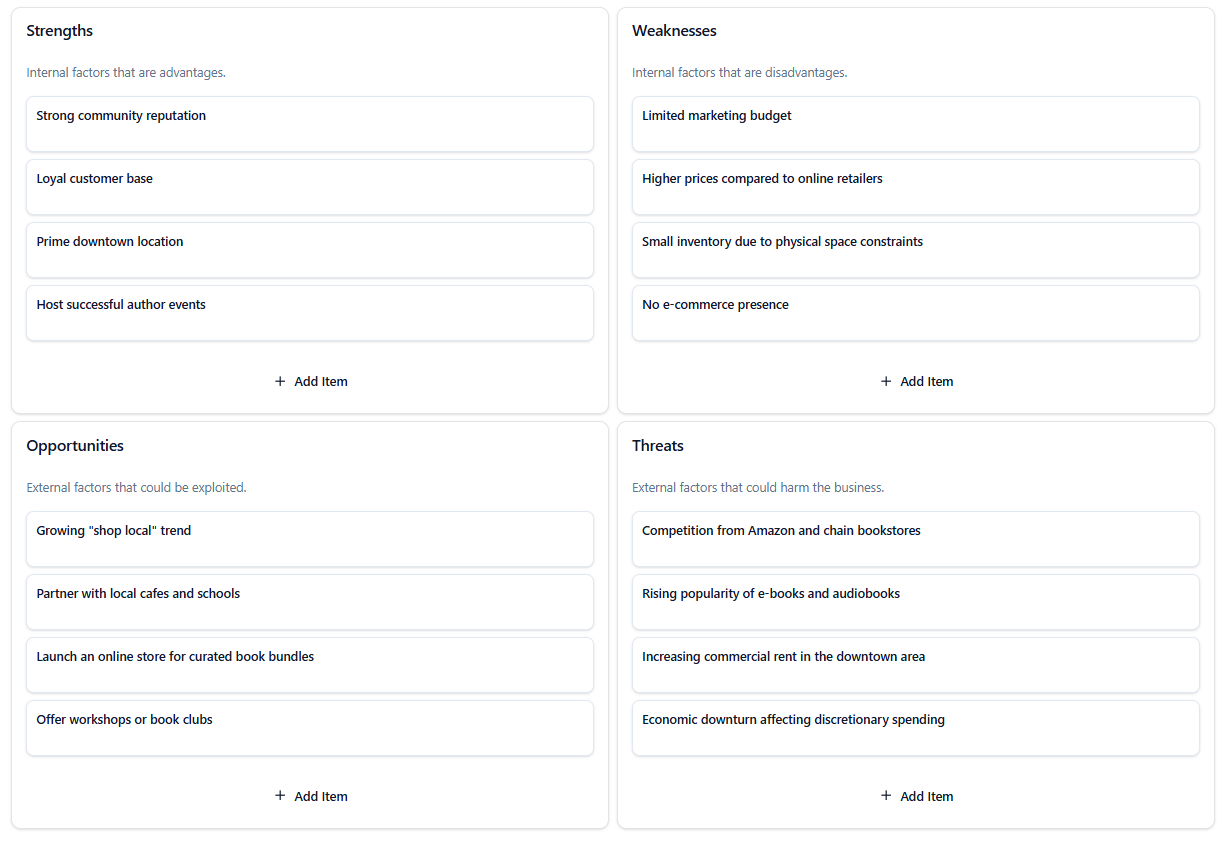Edit "Rising popularity of e-books and audiobooks"

771,594
